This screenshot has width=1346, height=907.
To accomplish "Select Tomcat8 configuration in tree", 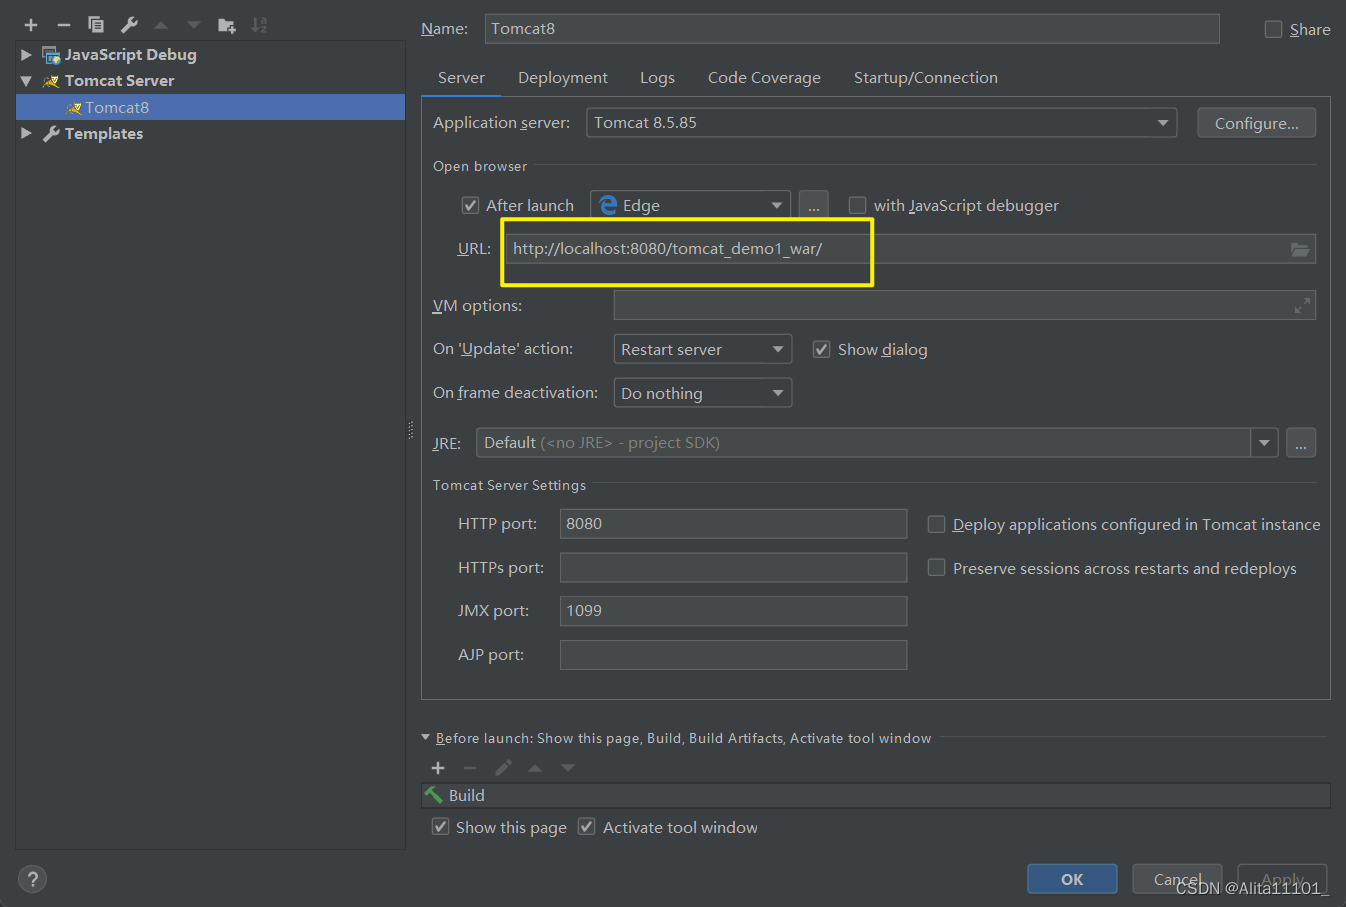I will pyautogui.click(x=210, y=107).
